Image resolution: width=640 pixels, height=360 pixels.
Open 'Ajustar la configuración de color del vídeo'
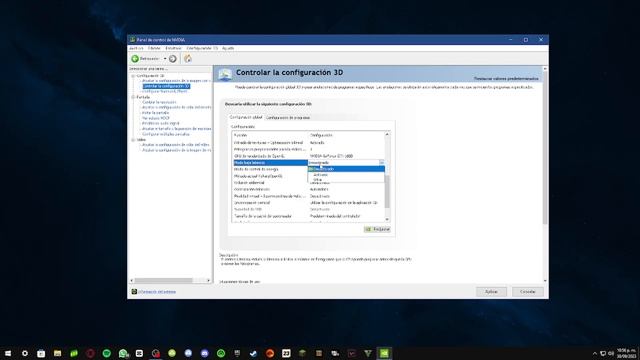176,144
